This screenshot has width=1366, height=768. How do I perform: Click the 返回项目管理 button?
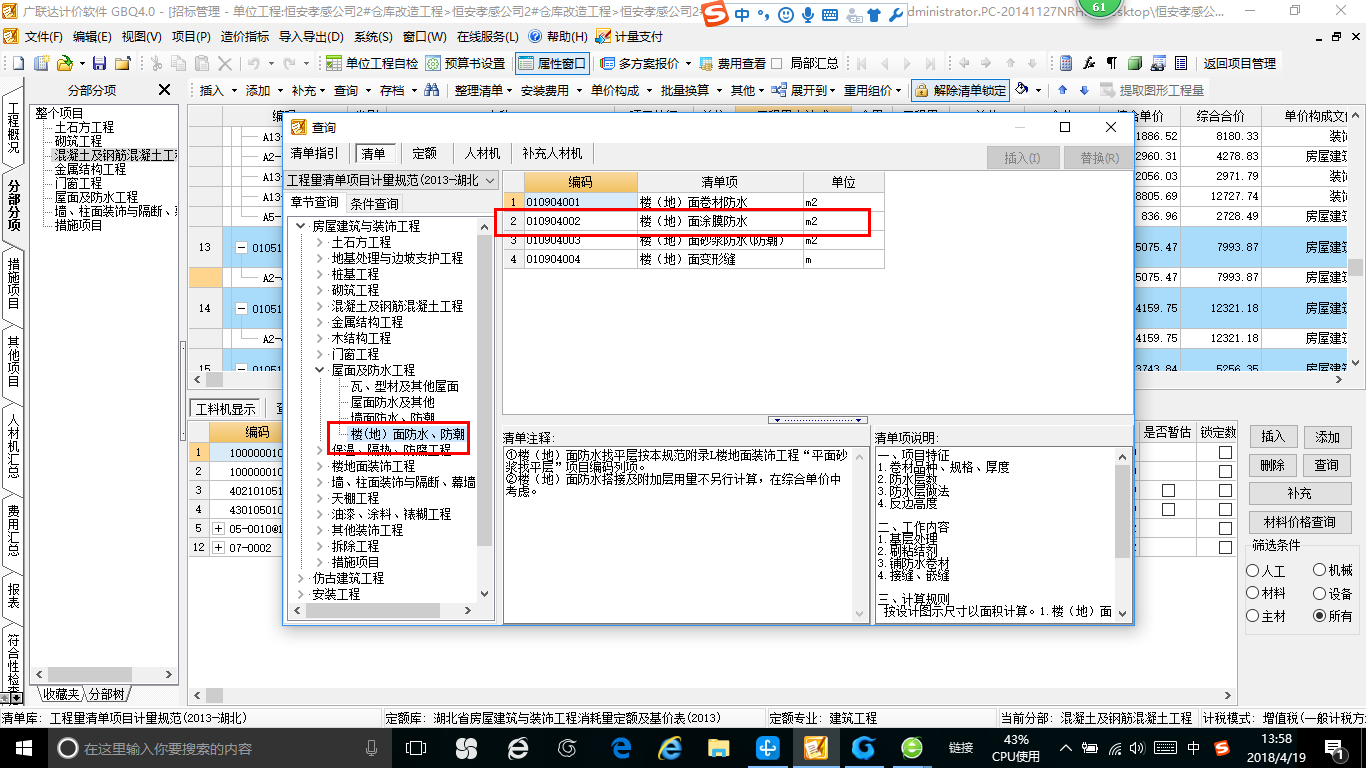(1239, 63)
